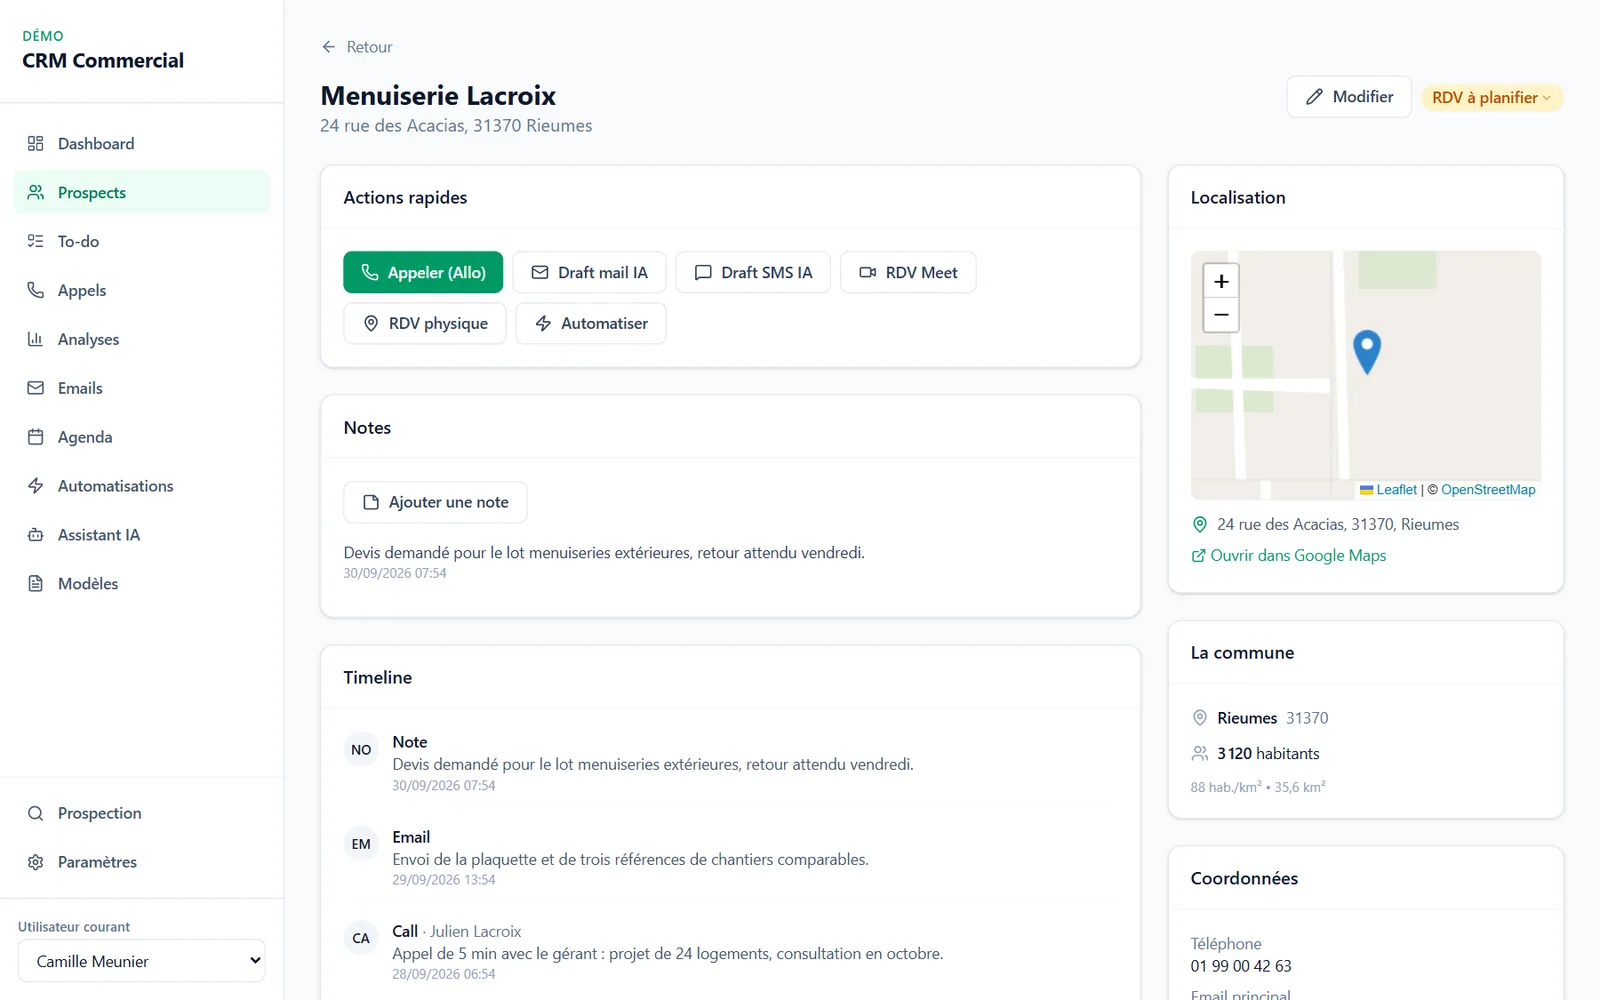The image size is (1600, 1000).
Task: Open the Leaflet attribution link
Action: 1389,490
